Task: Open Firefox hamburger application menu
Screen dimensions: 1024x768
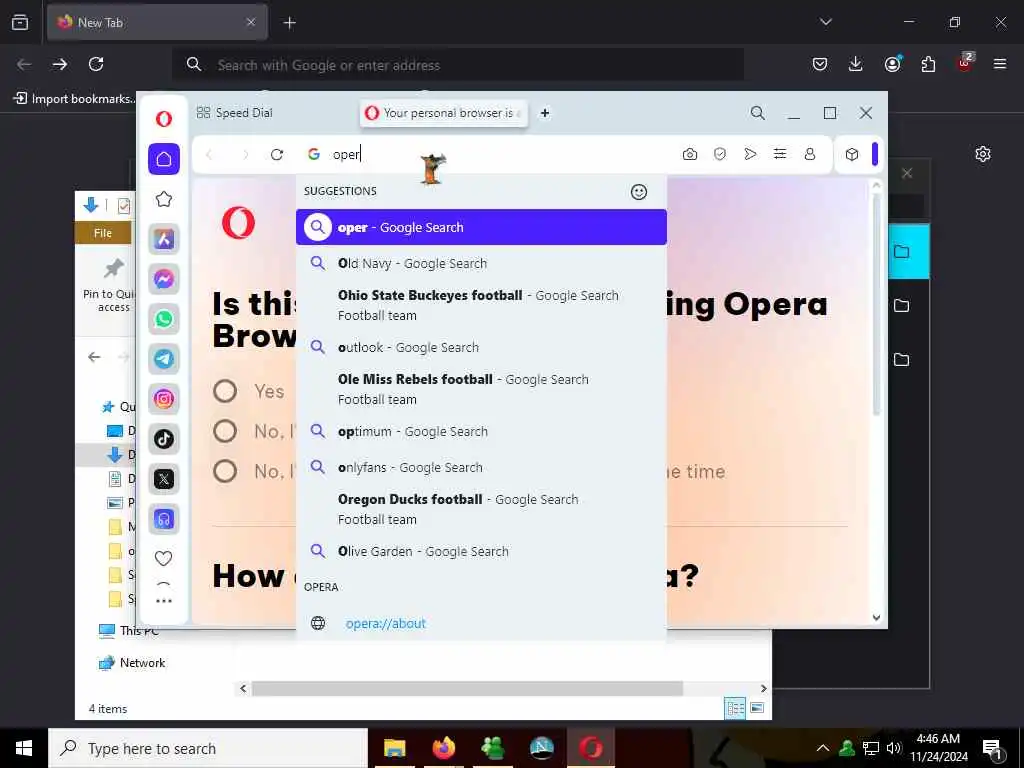Action: (x=1000, y=64)
